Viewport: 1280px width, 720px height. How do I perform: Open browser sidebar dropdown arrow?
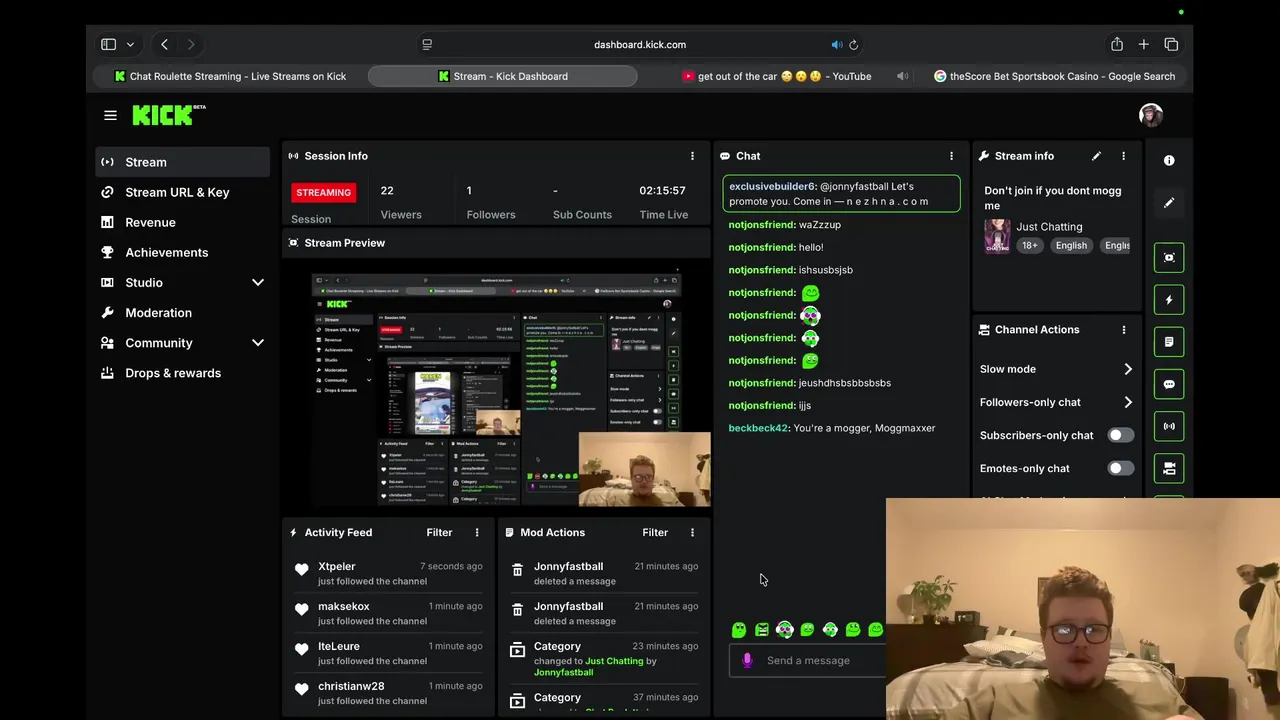(x=130, y=45)
